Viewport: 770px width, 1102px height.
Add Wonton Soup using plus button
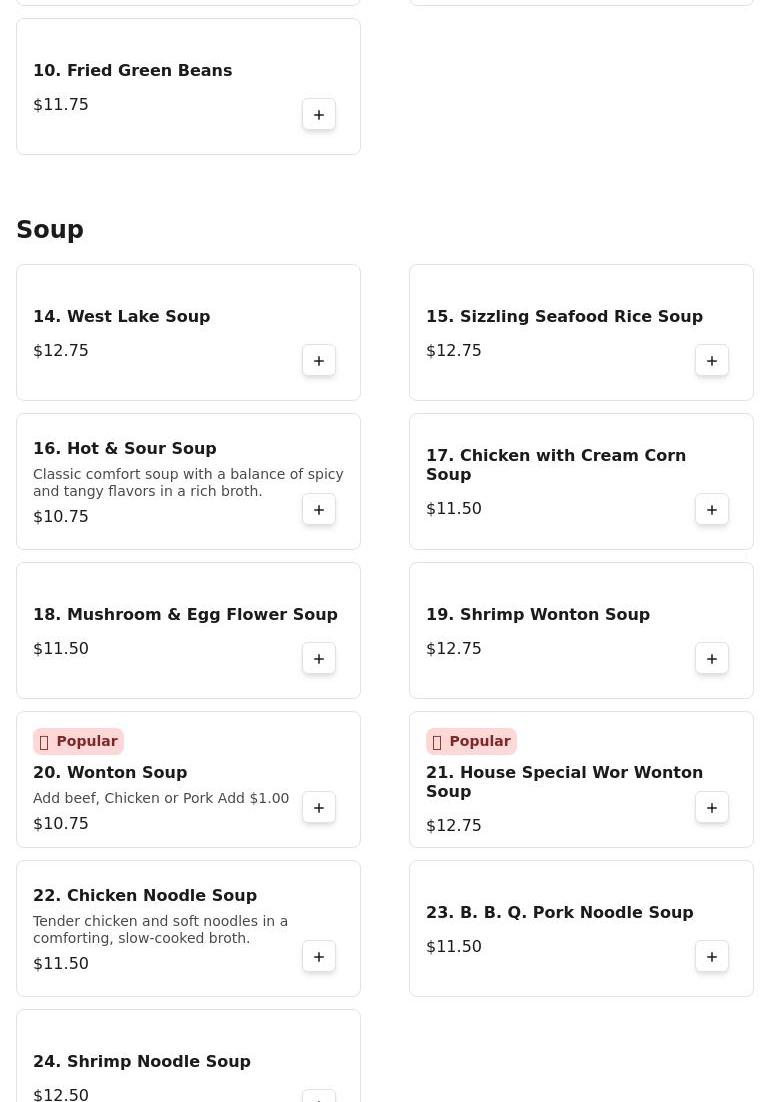(x=319, y=808)
